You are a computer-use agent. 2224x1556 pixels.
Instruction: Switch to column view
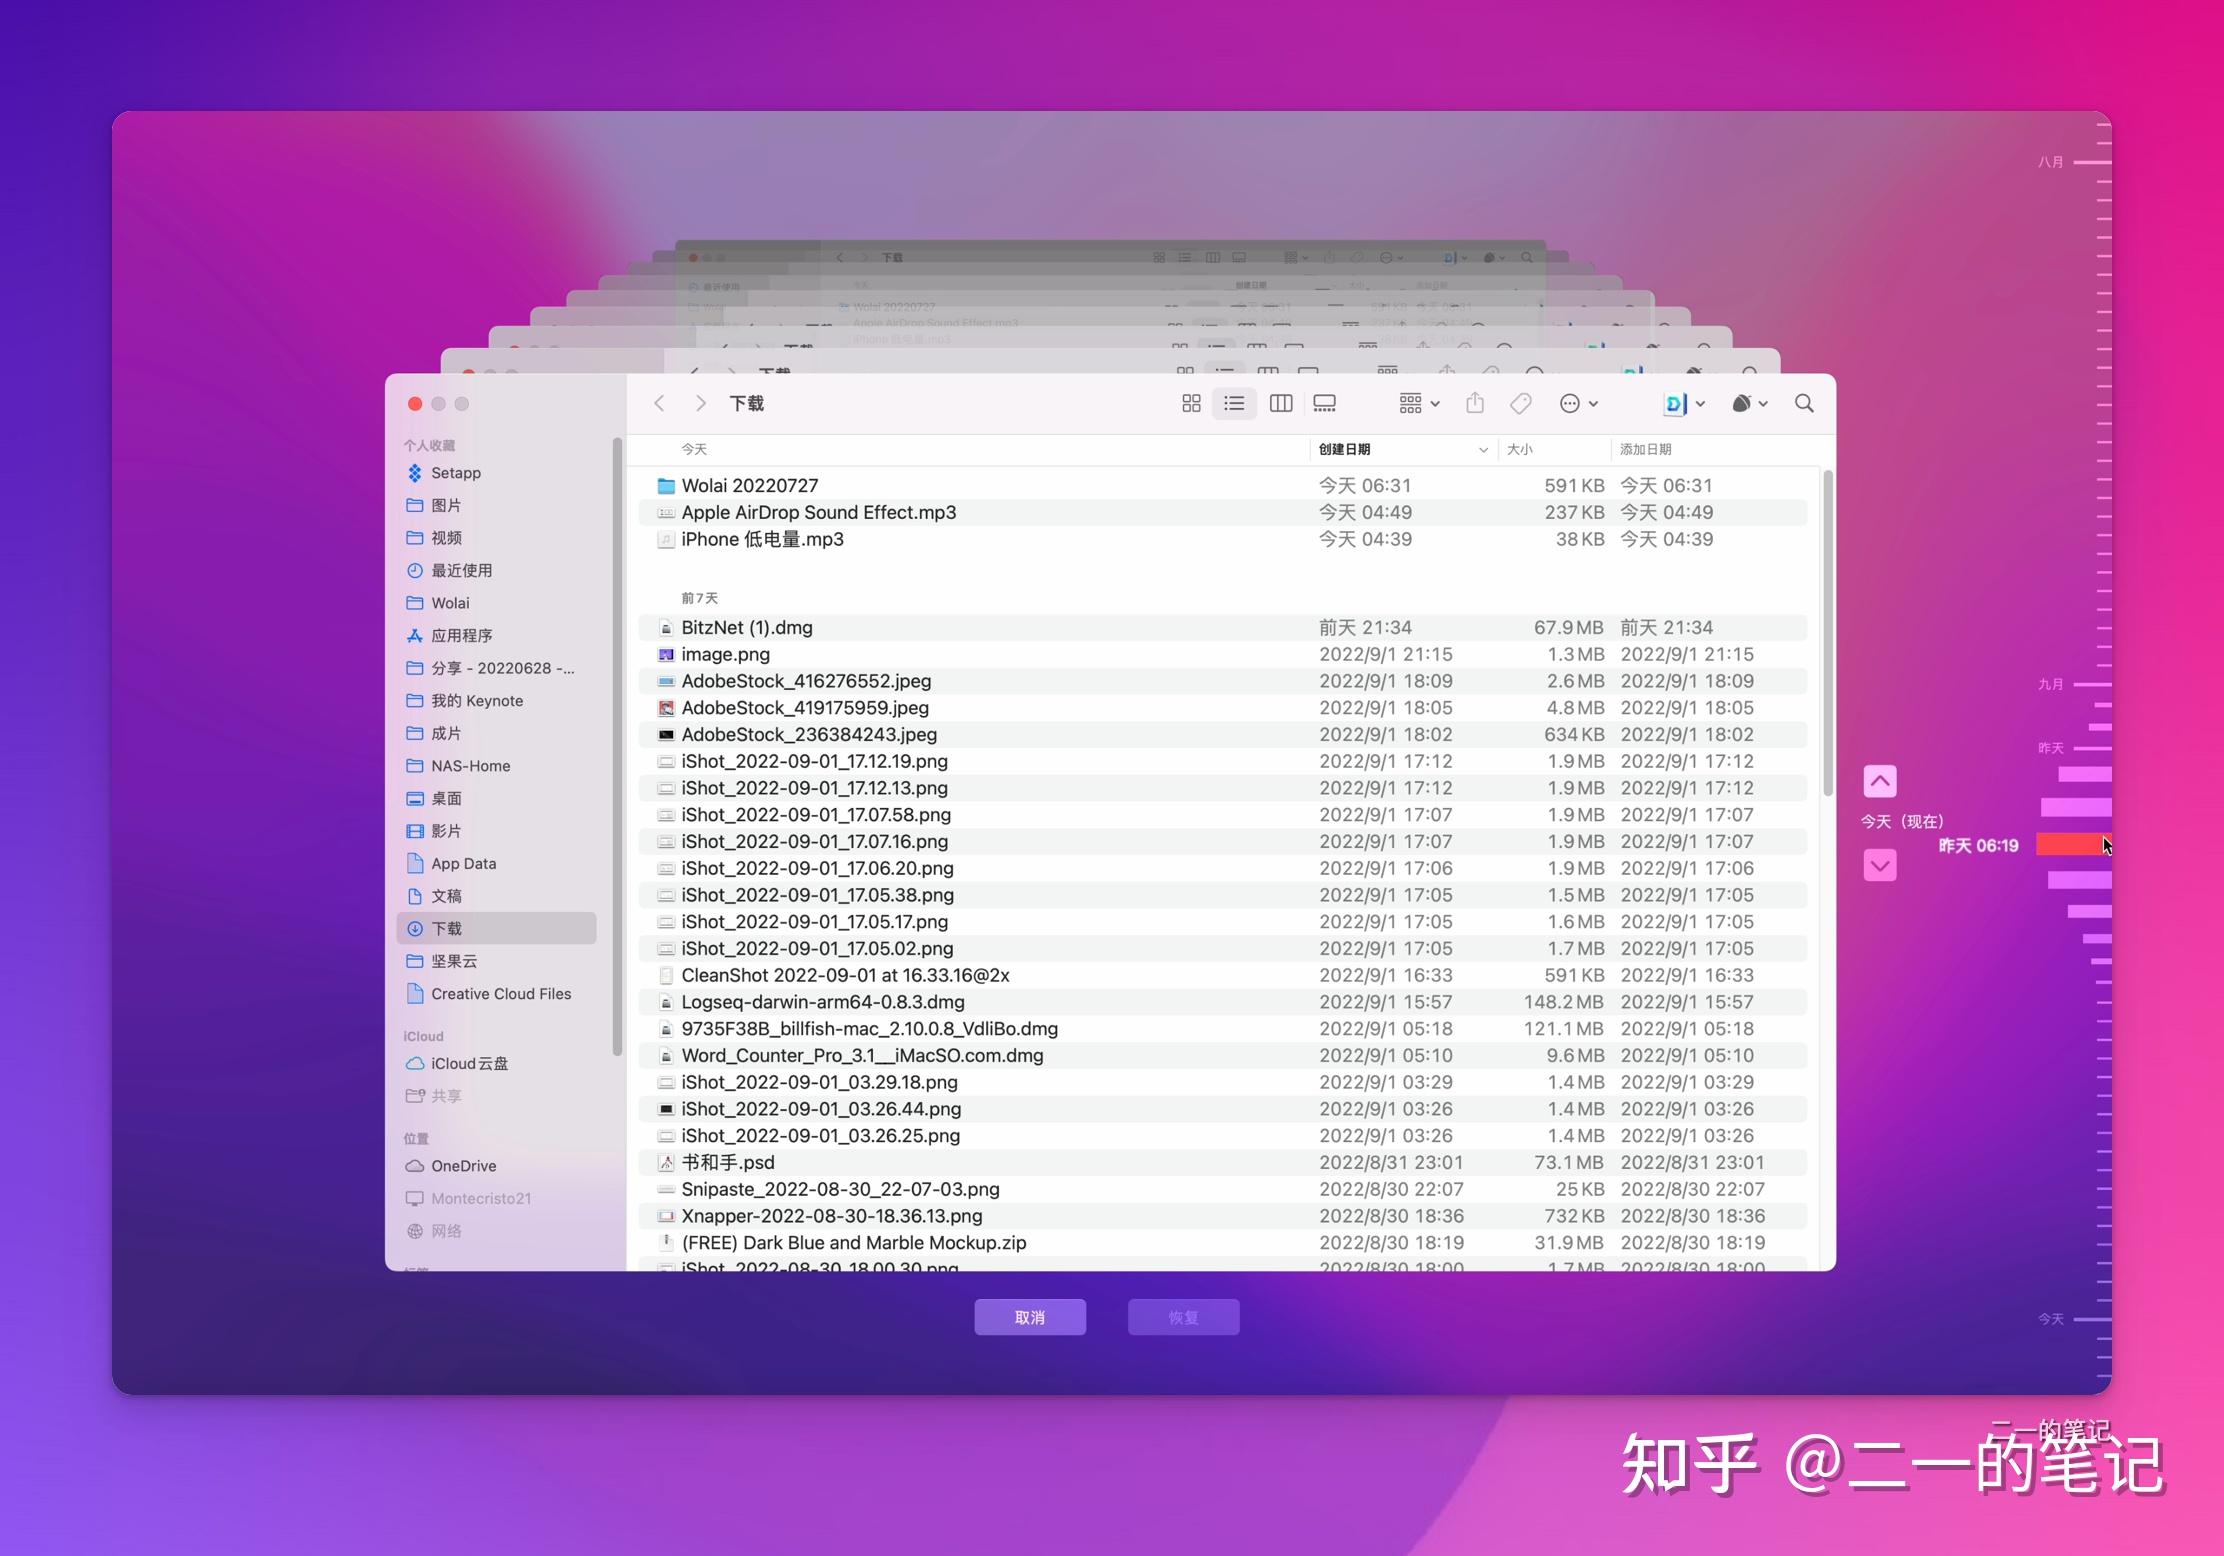point(1281,403)
